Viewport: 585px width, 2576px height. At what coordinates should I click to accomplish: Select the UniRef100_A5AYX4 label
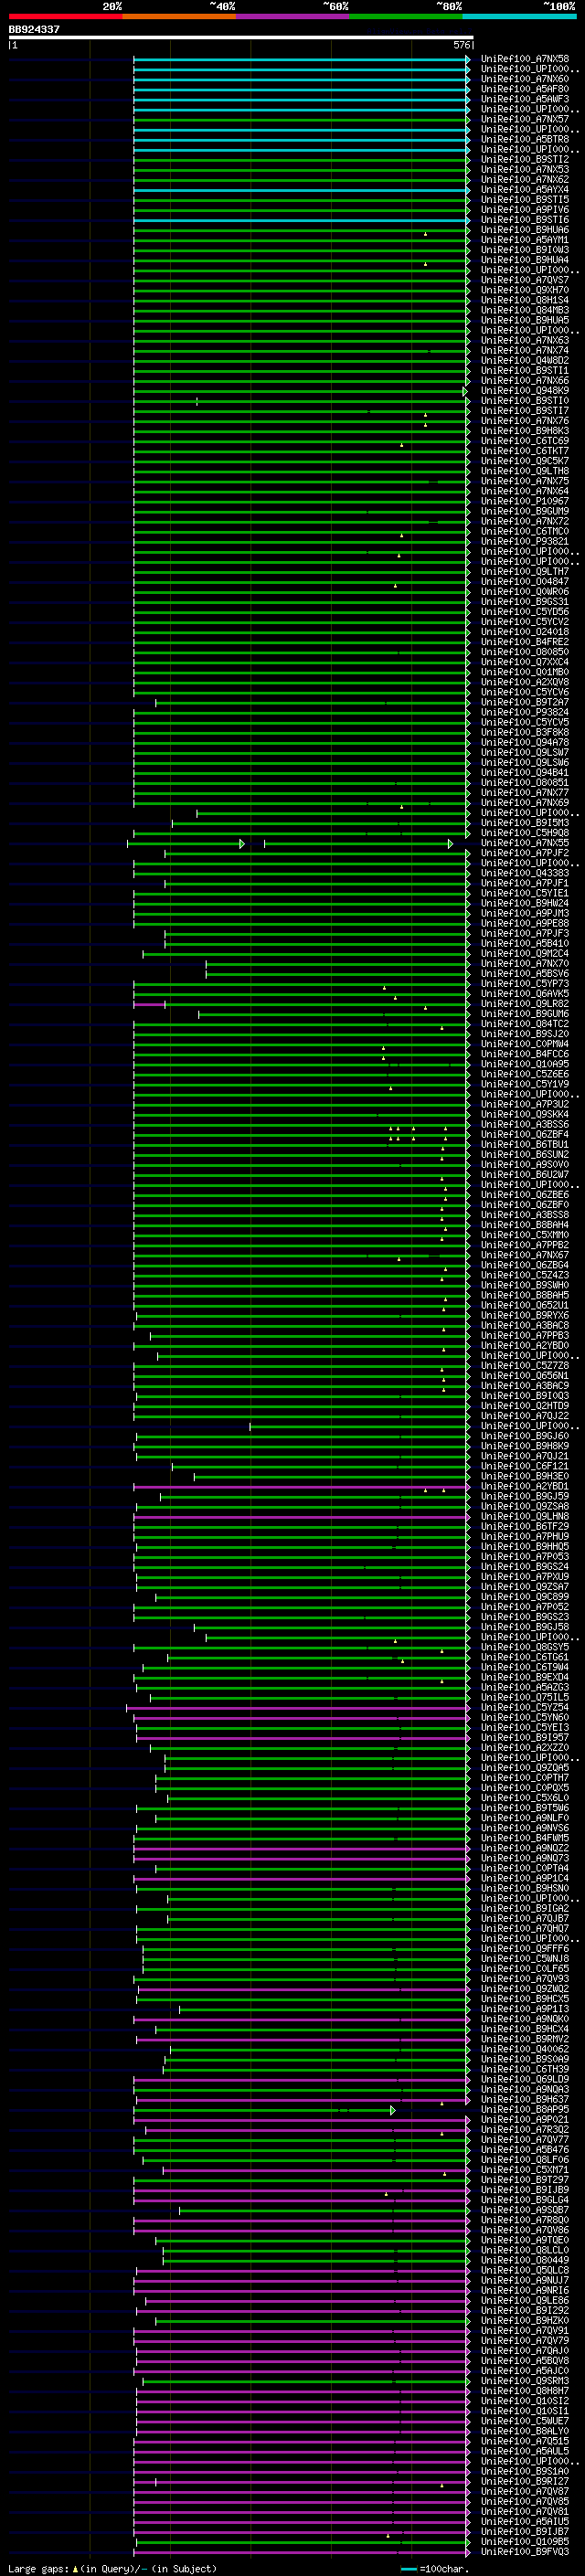click(525, 189)
